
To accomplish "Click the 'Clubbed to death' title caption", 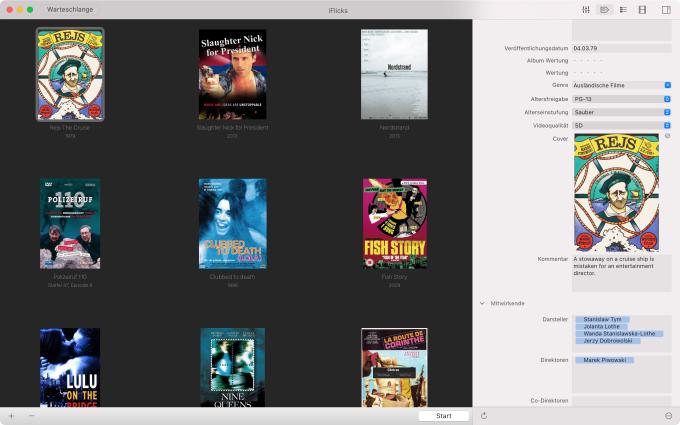I will coord(232,277).
